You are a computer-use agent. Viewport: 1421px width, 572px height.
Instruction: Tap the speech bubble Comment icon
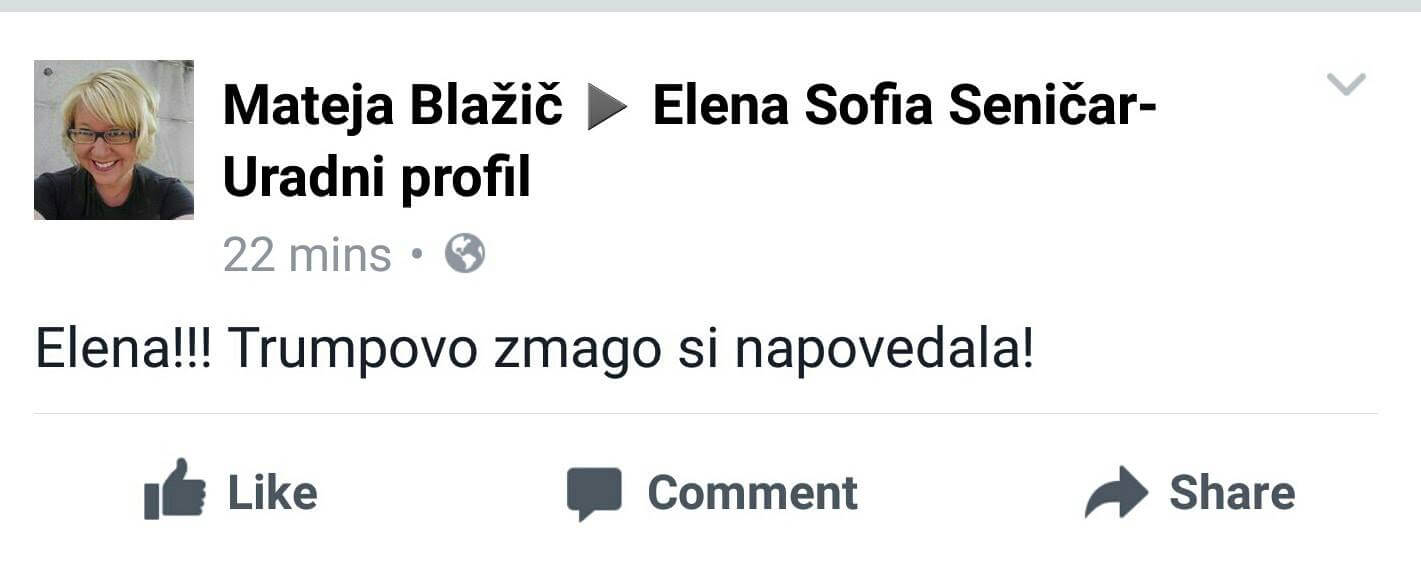tap(594, 493)
